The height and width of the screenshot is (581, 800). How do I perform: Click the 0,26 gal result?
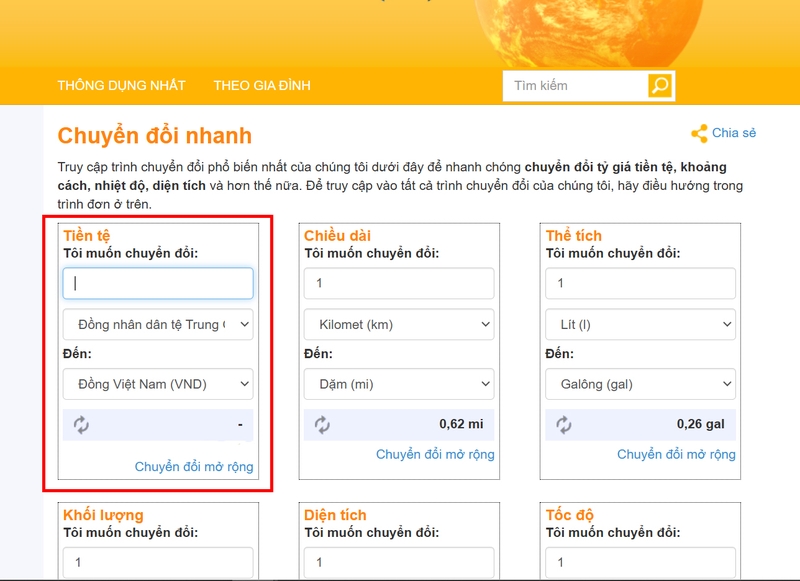pyautogui.click(x=701, y=424)
